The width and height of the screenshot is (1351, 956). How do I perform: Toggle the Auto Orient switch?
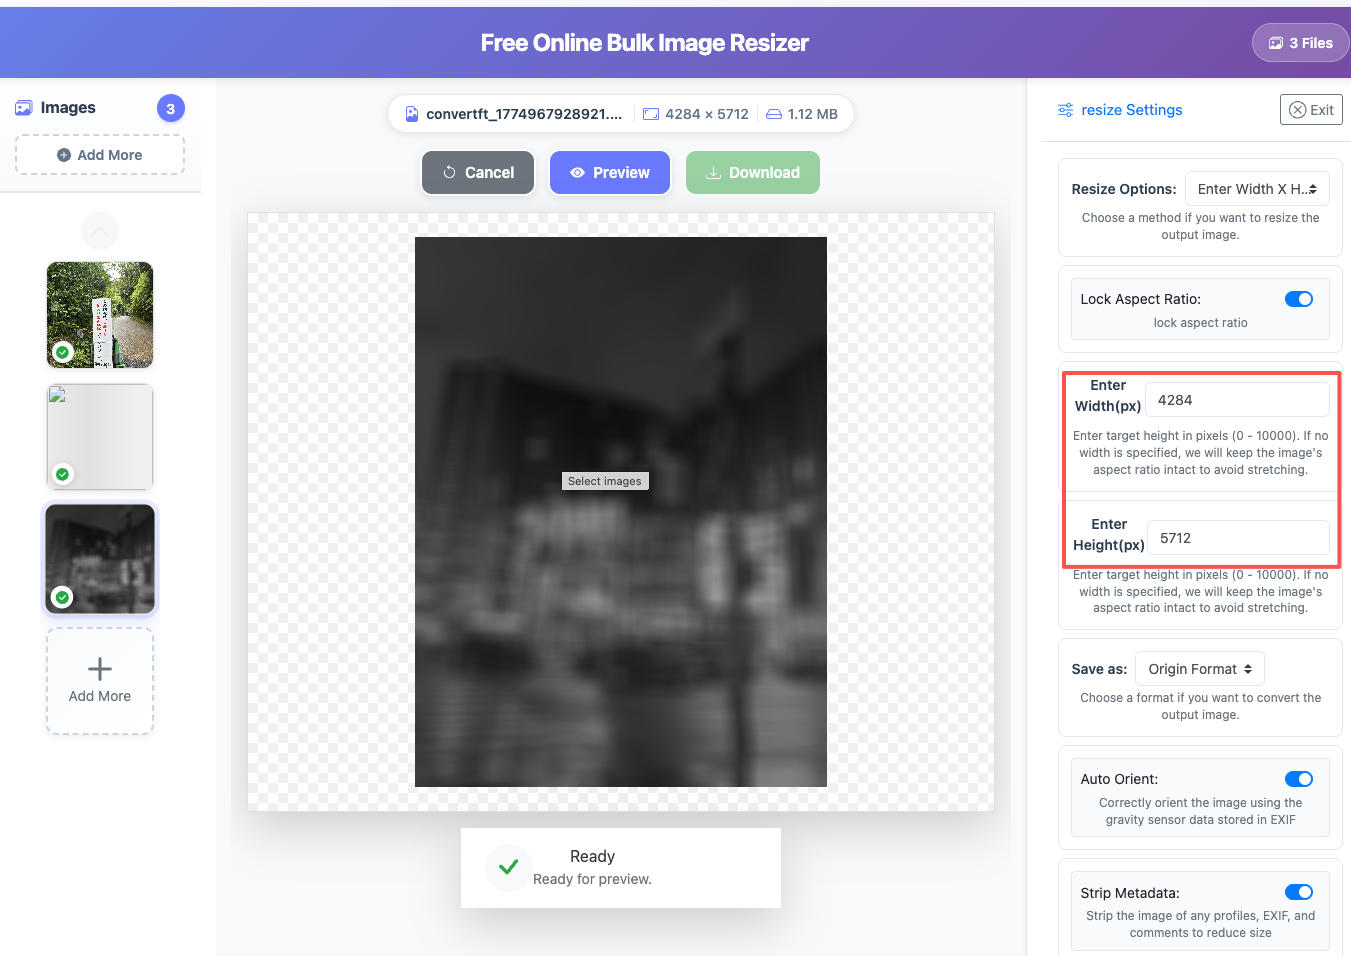point(1299,779)
